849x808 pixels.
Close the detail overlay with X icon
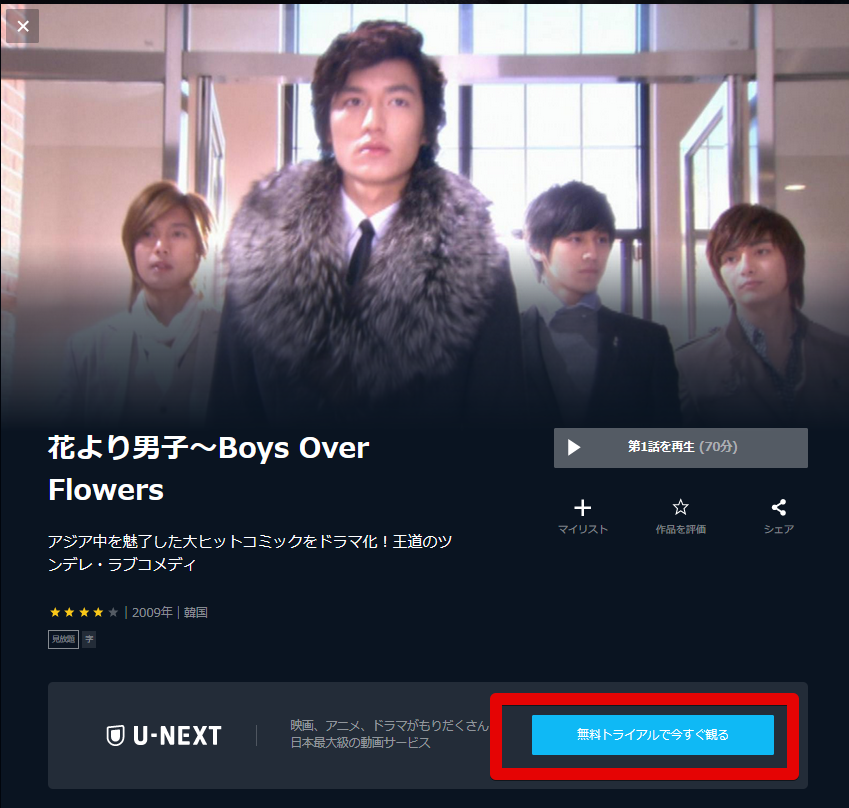pos(23,26)
